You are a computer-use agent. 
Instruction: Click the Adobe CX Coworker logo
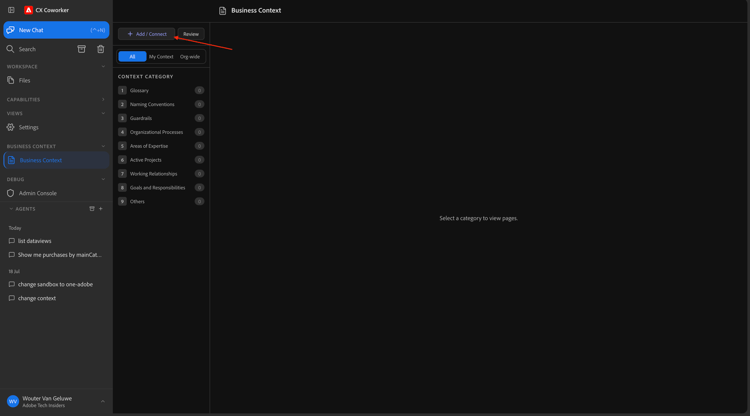(x=28, y=10)
